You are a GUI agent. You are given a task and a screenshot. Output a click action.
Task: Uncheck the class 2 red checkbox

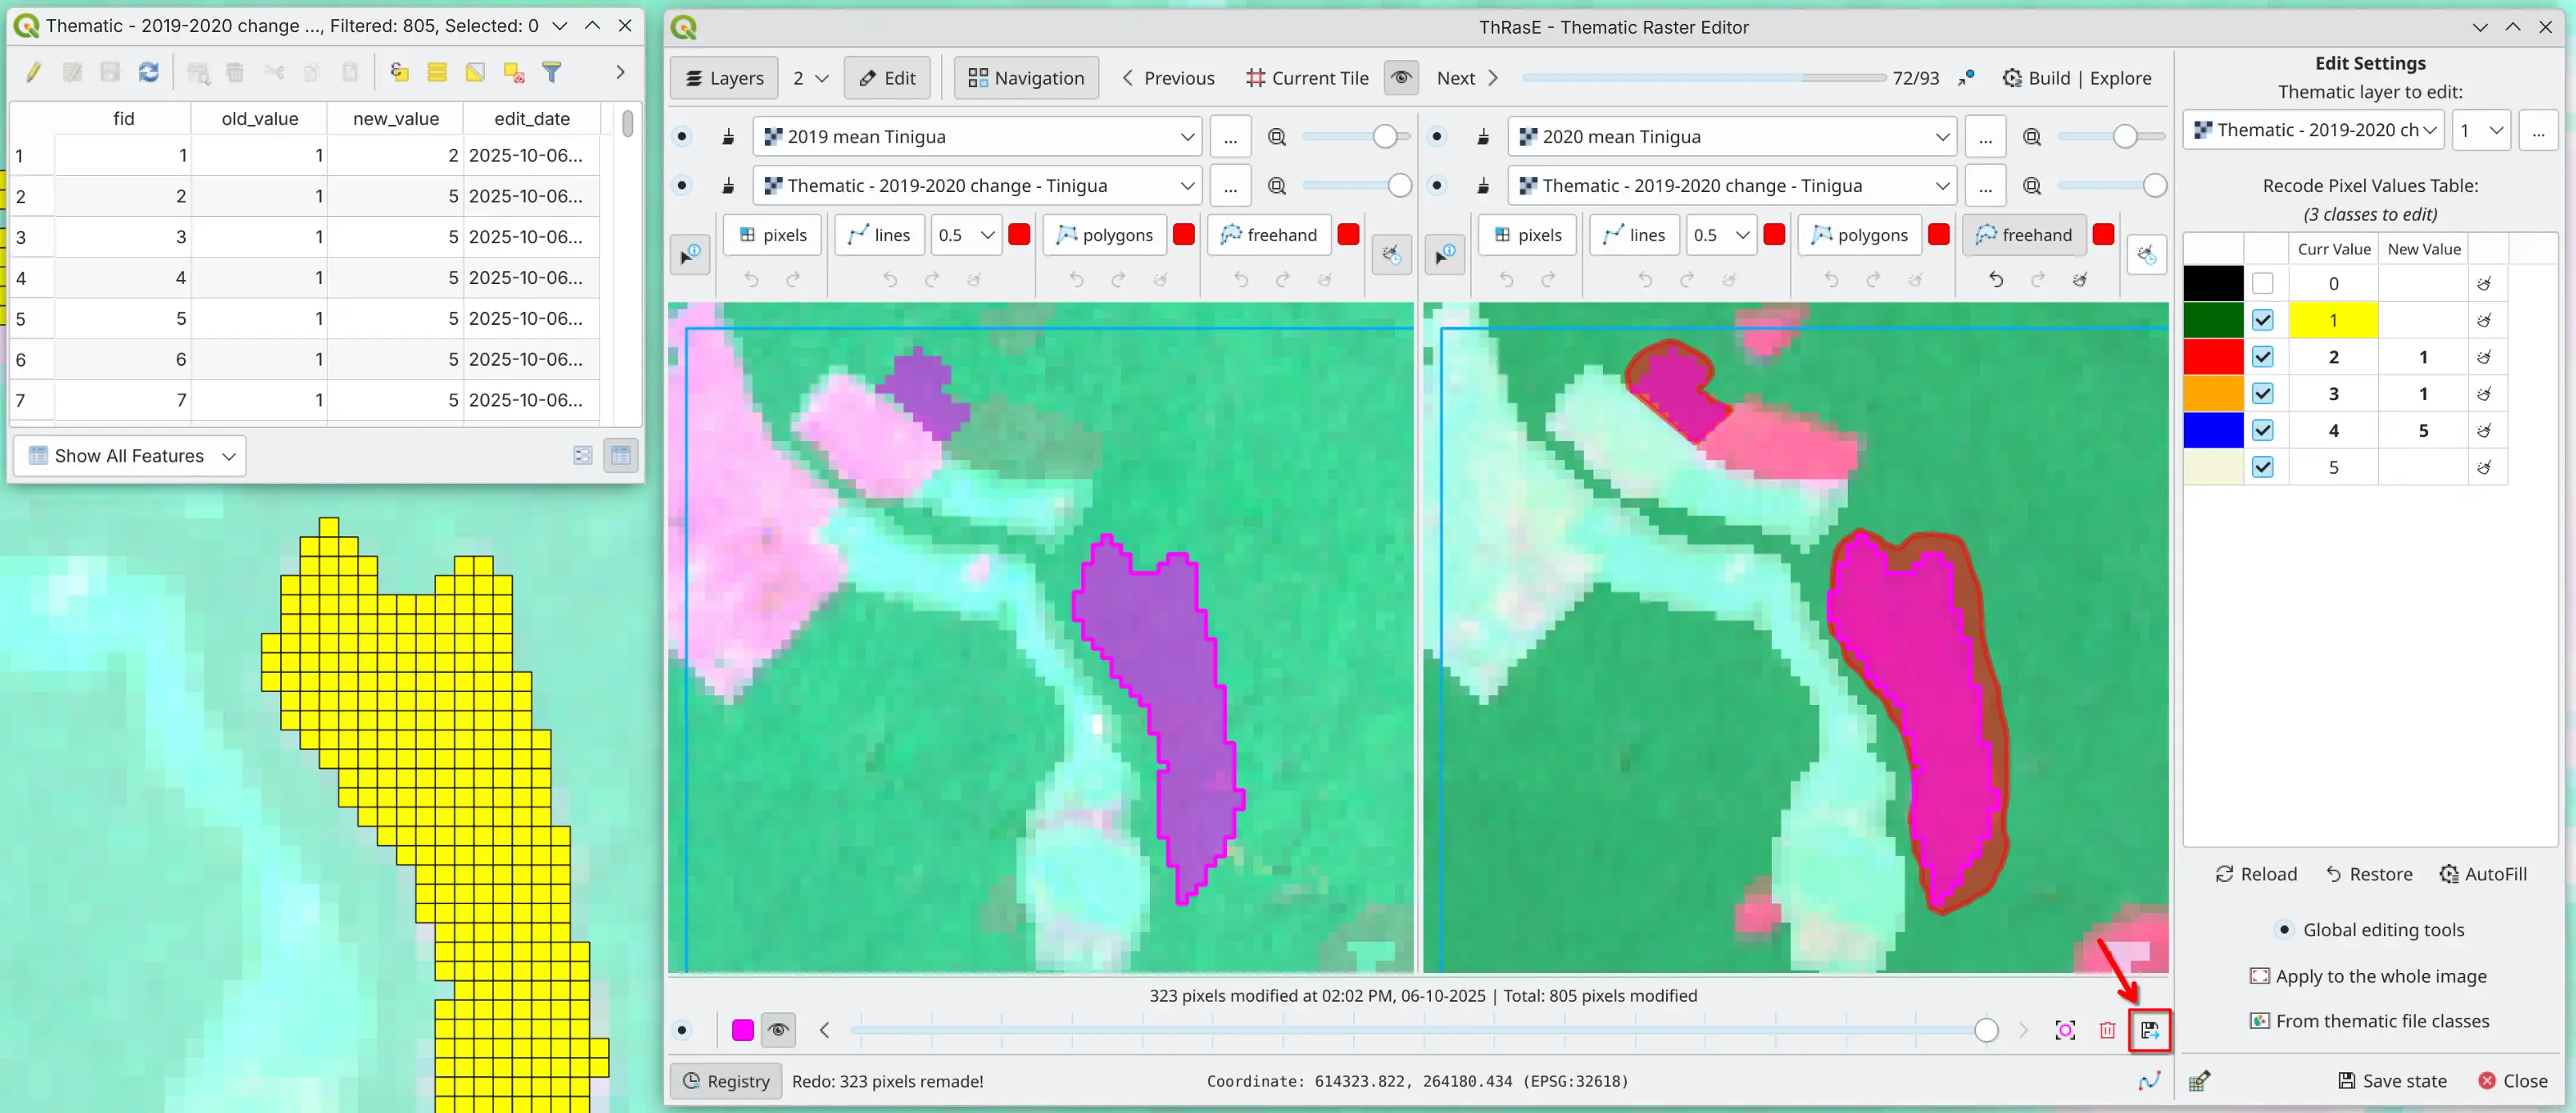point(2262,357)
